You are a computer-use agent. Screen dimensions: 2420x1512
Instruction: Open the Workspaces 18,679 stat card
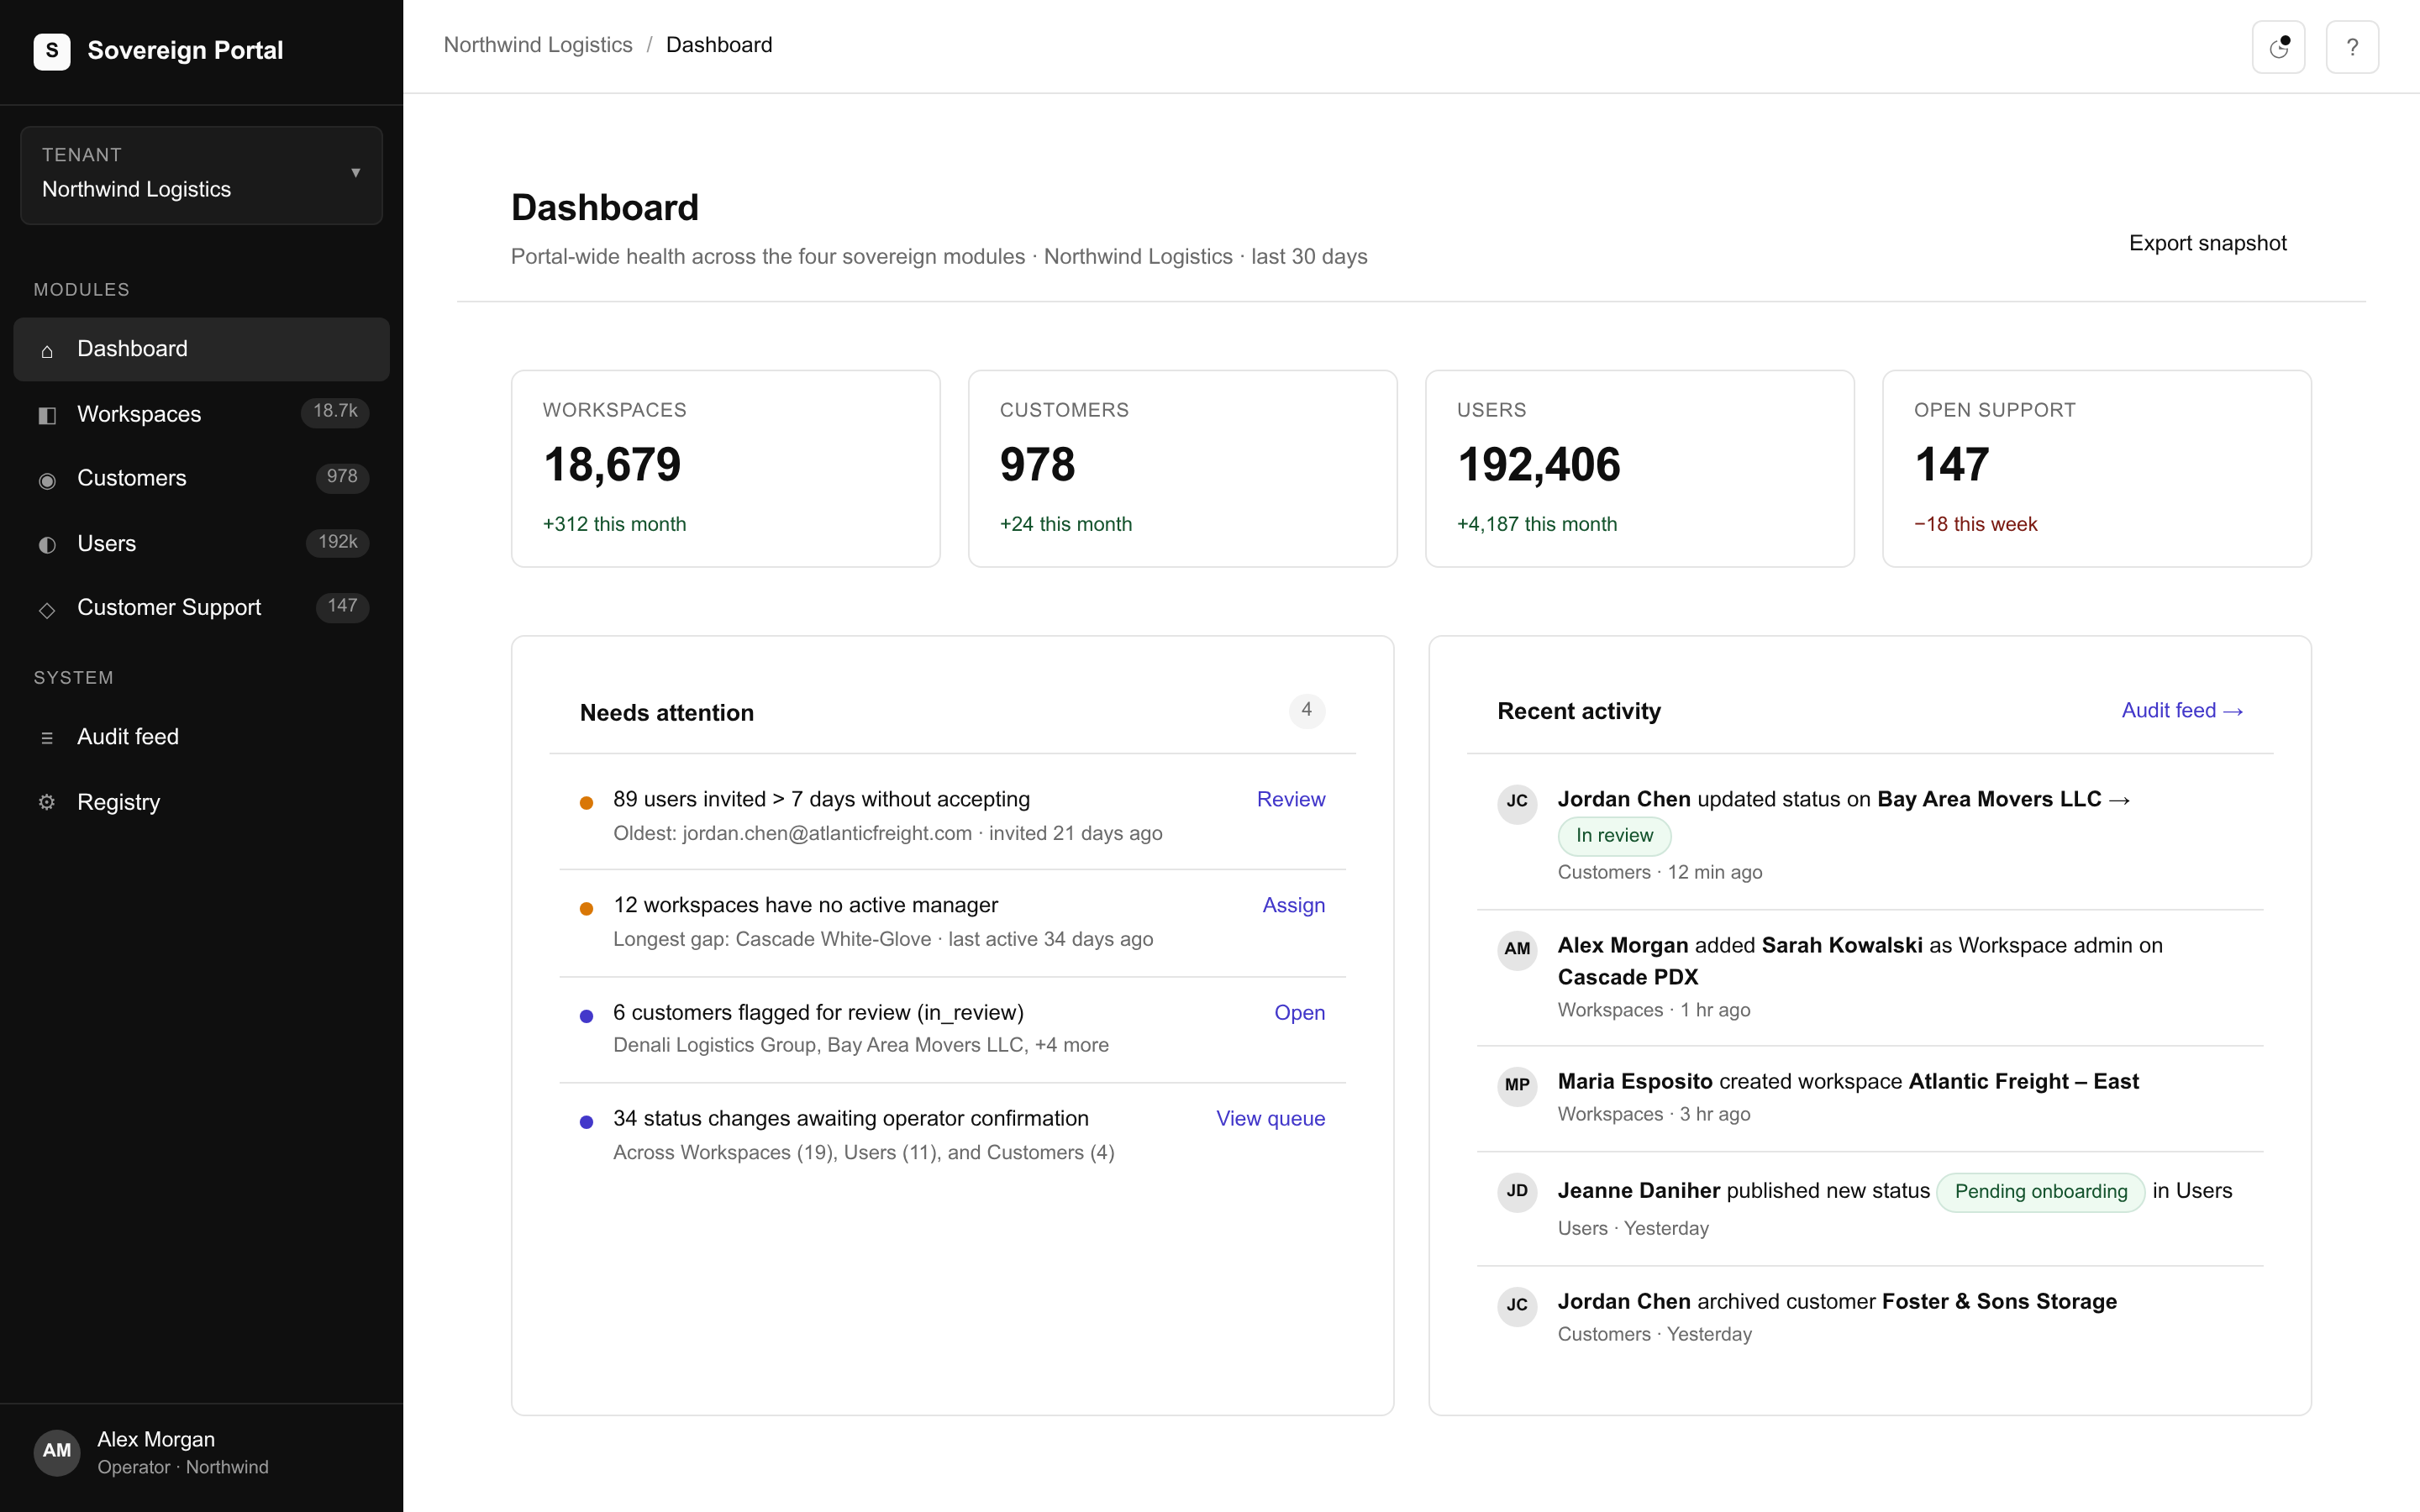click(x=725, y=469)
